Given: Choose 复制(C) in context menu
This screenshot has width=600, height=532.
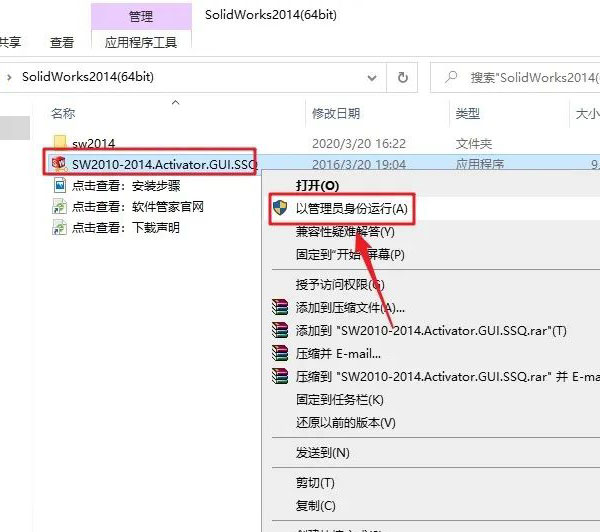Looking at the screenshot, I should click(315, 506).
